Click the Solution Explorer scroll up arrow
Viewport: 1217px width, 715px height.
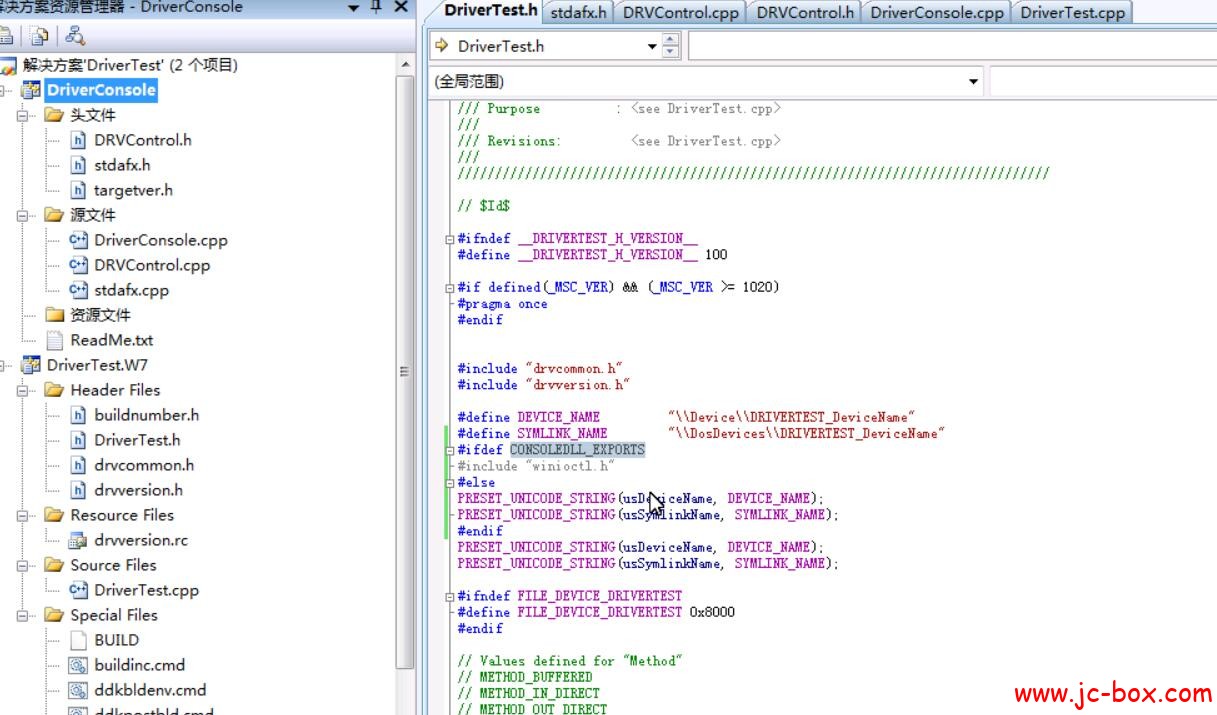point(405,65)
